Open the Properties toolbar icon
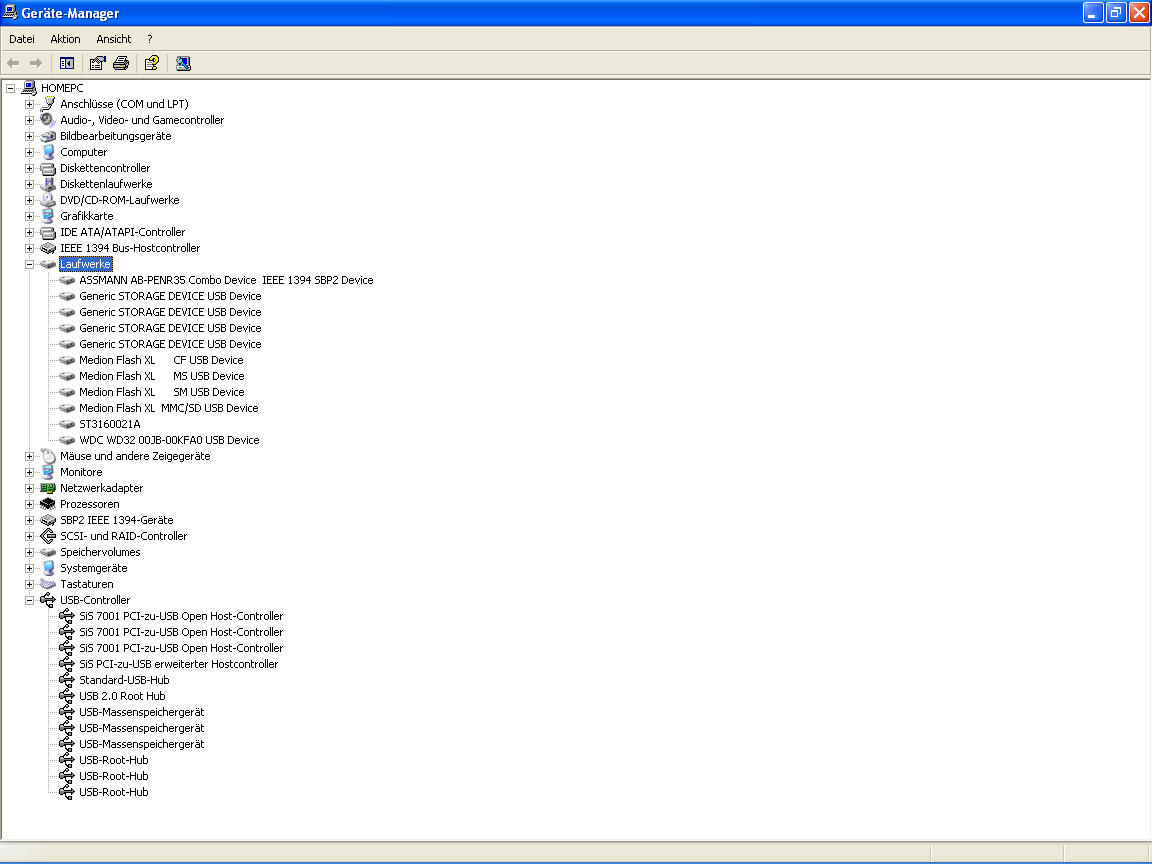The width and height of the screenshot is (1152, 864). (x=97, y=63)
